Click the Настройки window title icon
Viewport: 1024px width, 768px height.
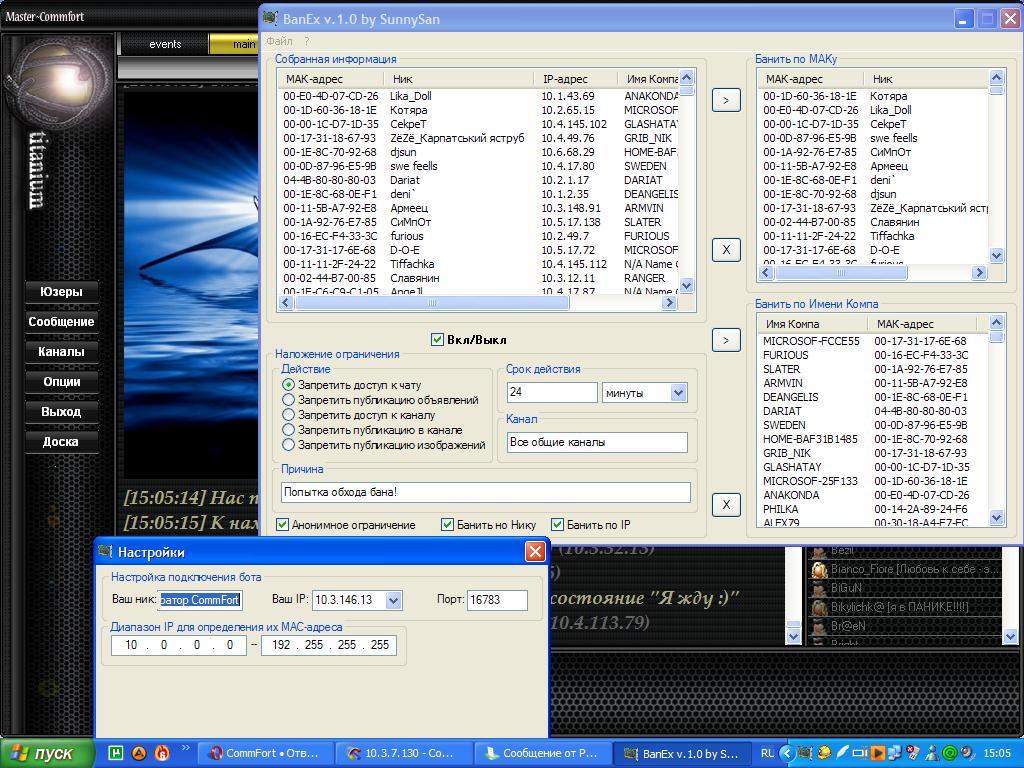pyautogui.click(x=106, y=552)
